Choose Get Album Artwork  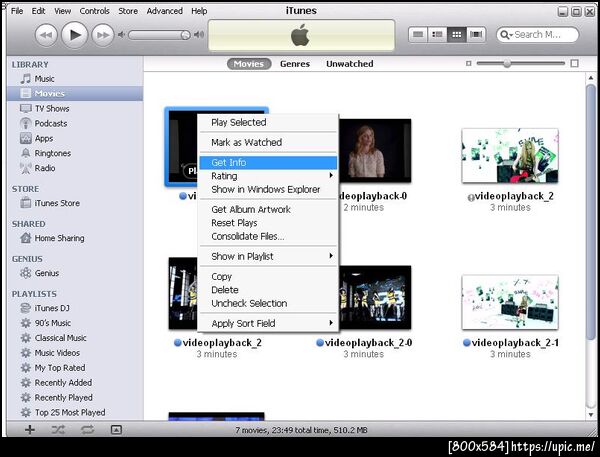[268, 209]
